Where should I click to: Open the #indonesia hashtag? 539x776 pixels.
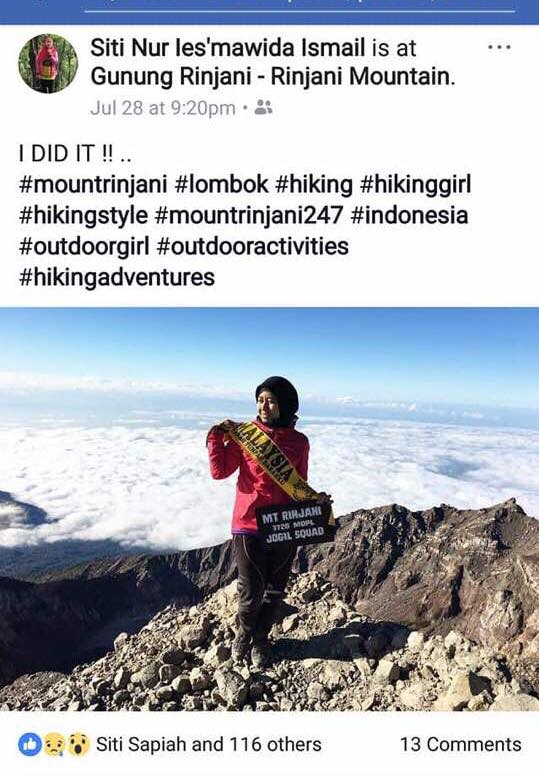click(409, 215)
